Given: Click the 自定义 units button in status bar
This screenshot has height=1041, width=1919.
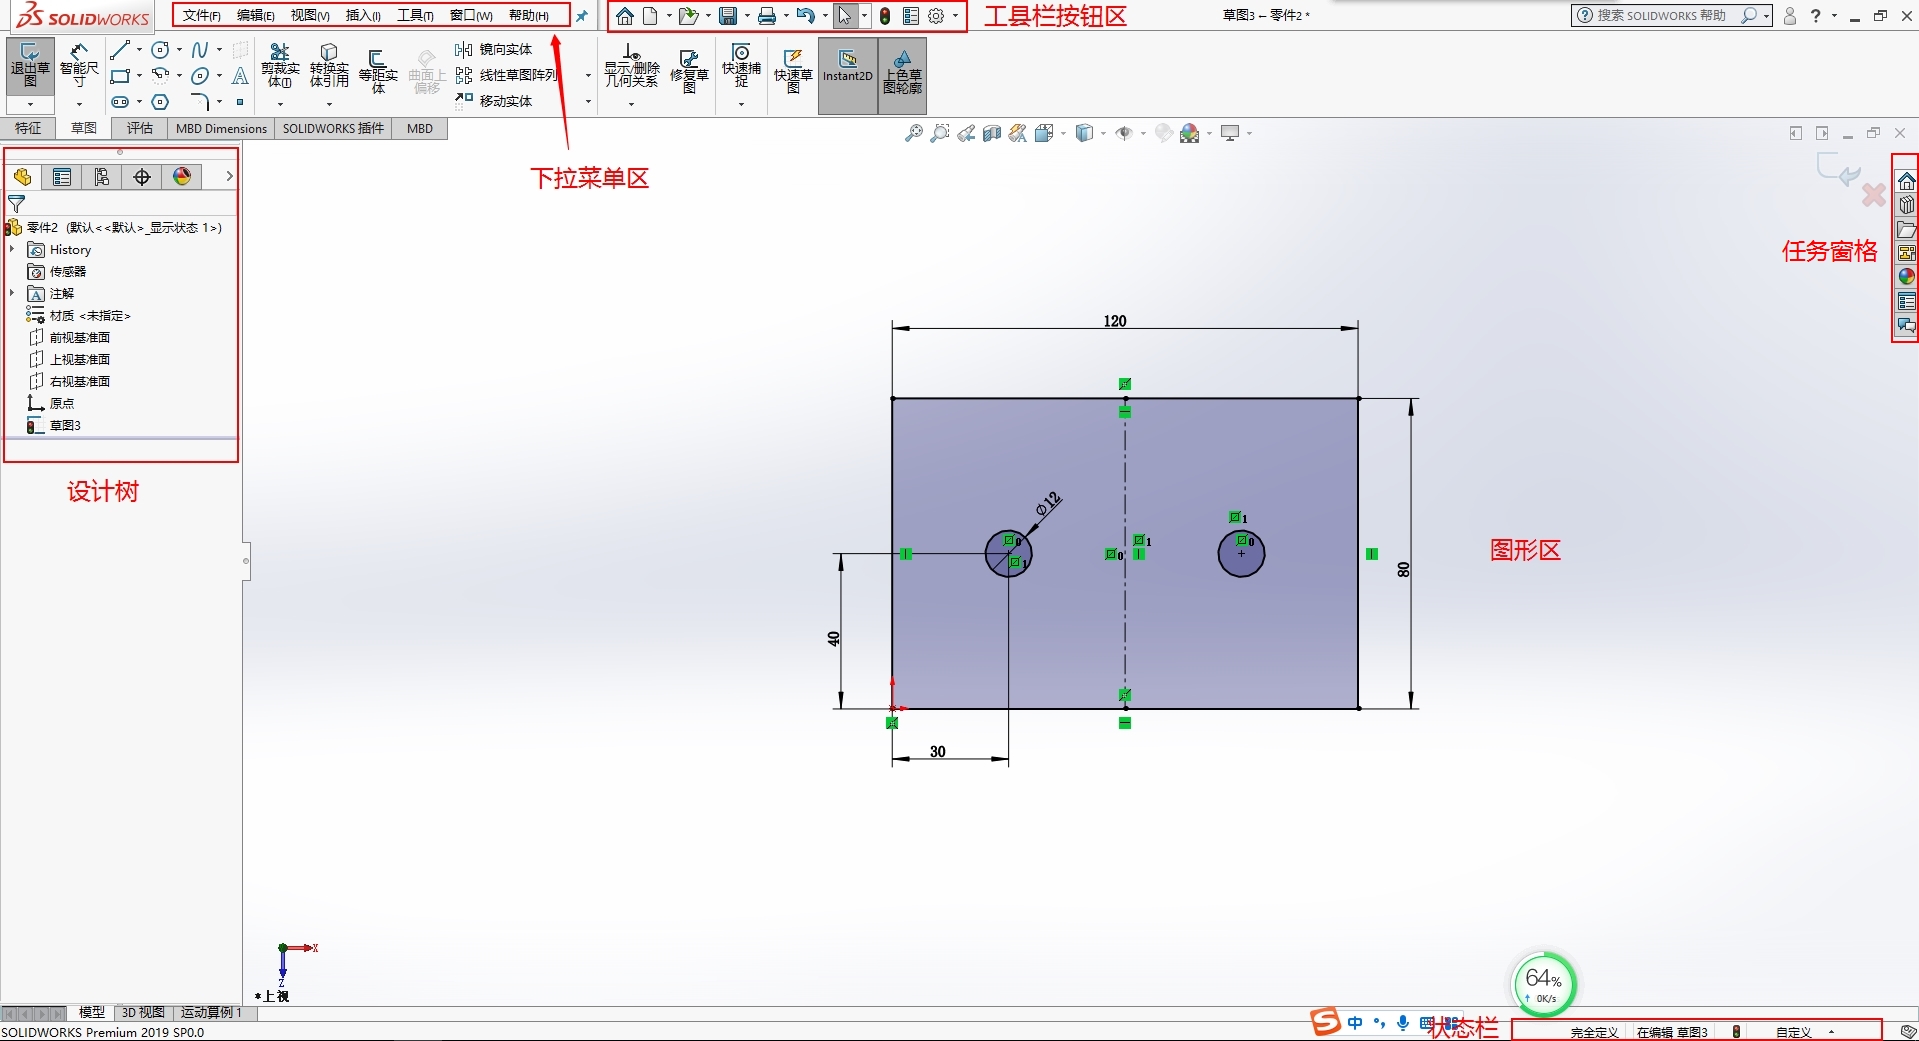Looking at the screenshot, I should point(1794,1032).
